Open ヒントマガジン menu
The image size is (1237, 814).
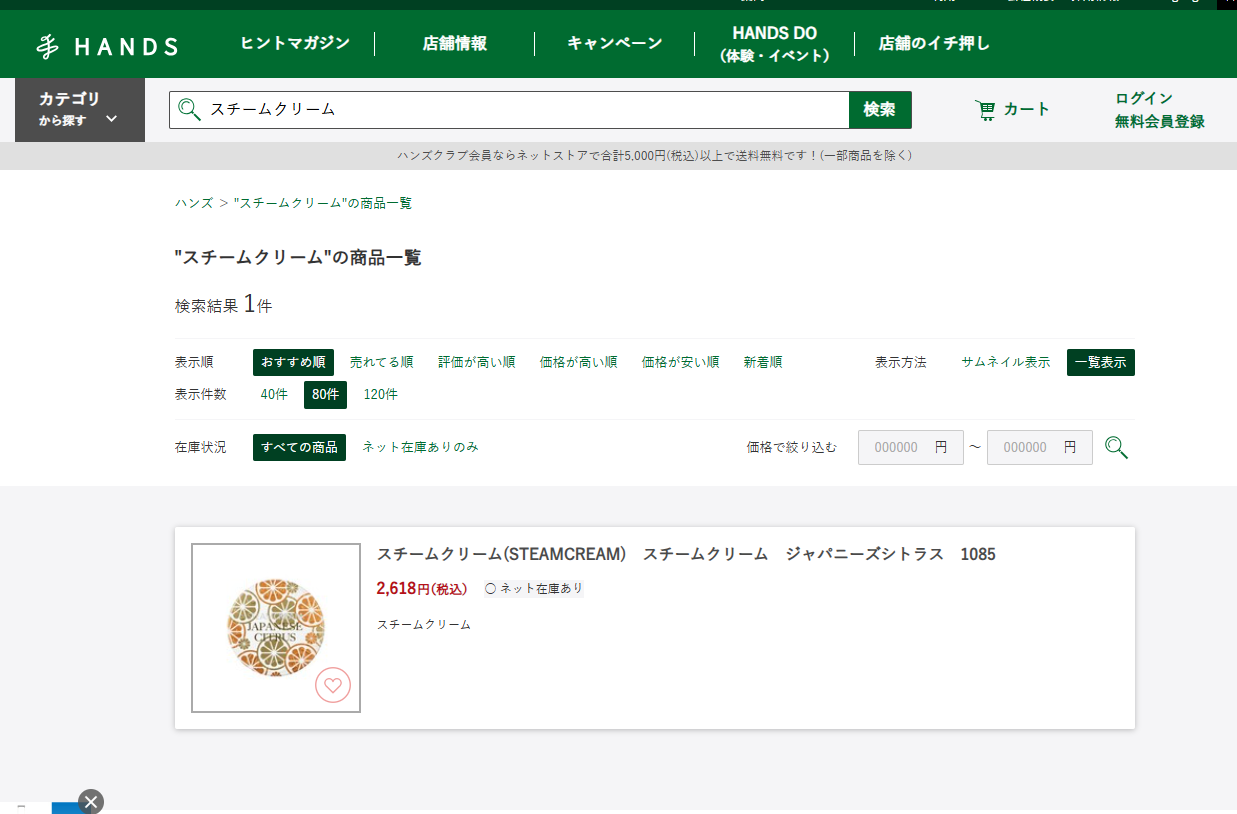tap(295, 43)
